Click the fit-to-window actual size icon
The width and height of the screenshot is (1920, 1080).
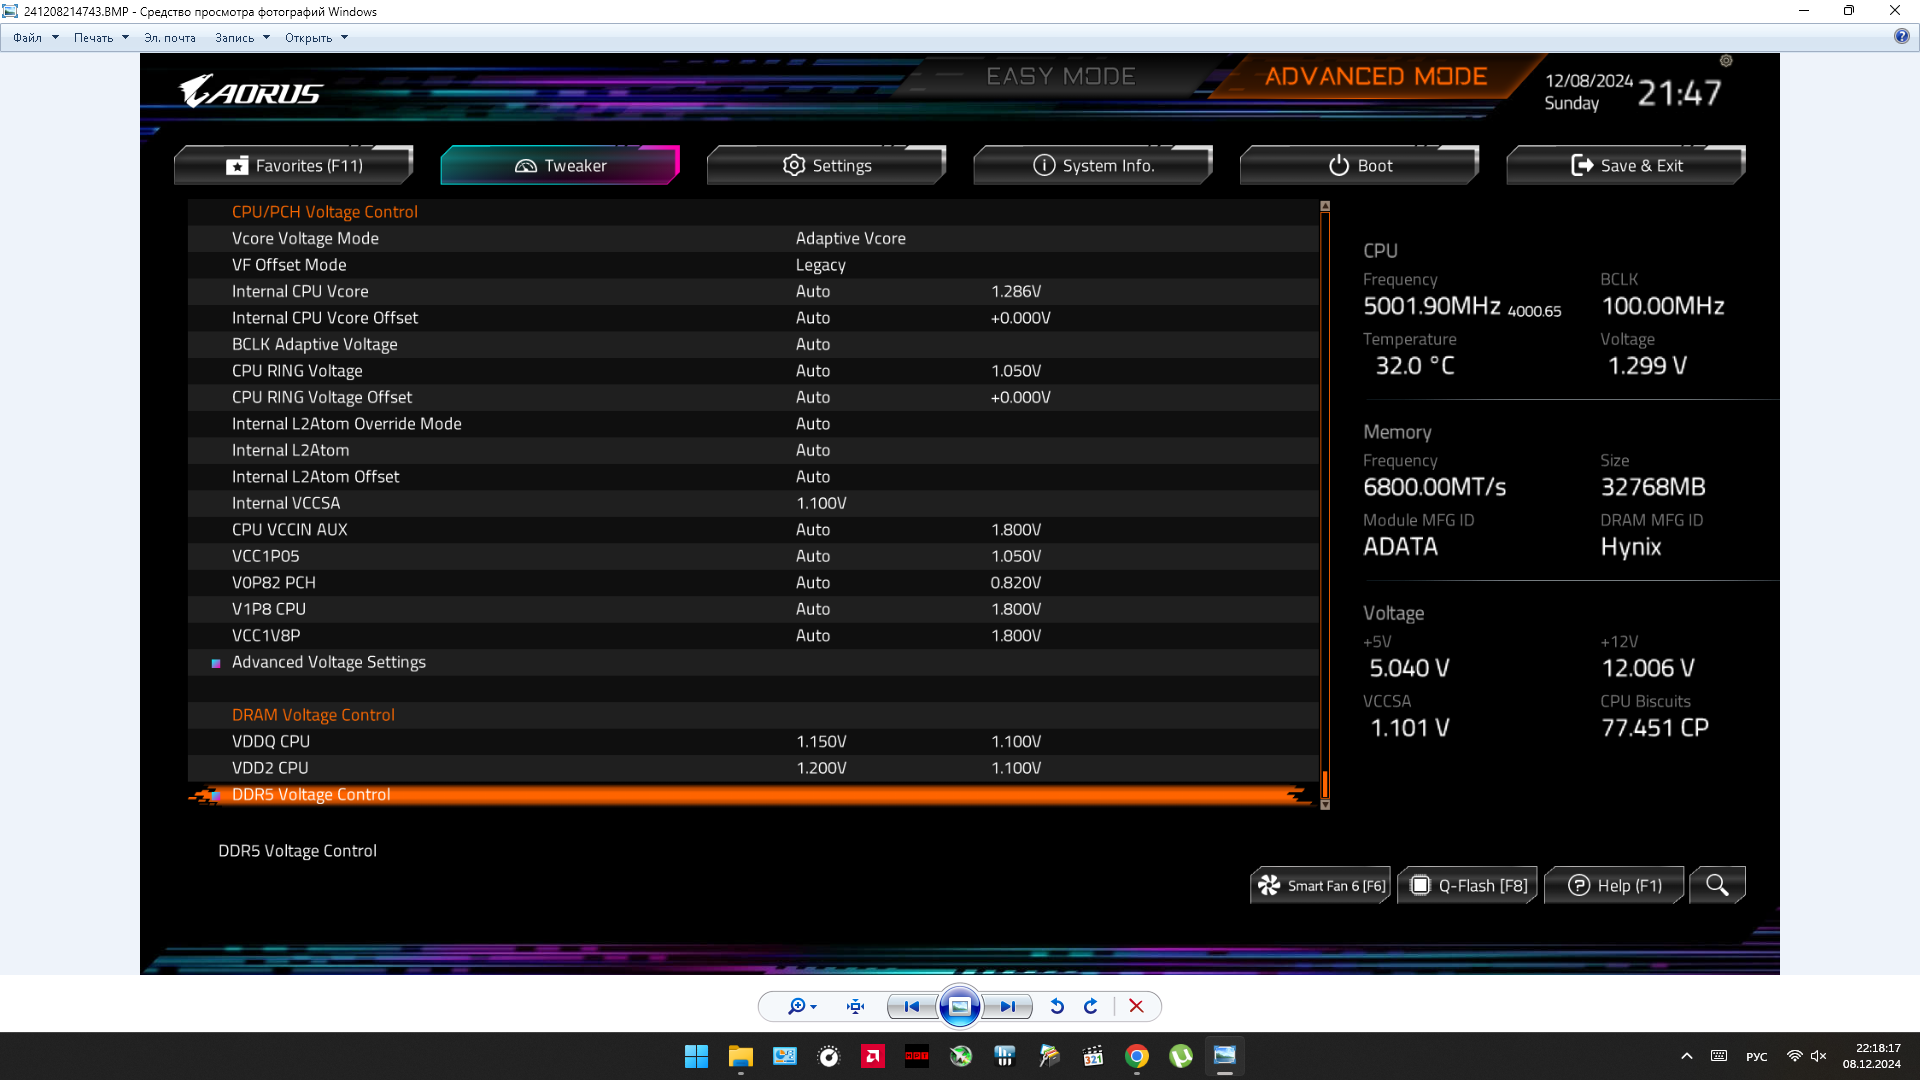point(856,1007)
